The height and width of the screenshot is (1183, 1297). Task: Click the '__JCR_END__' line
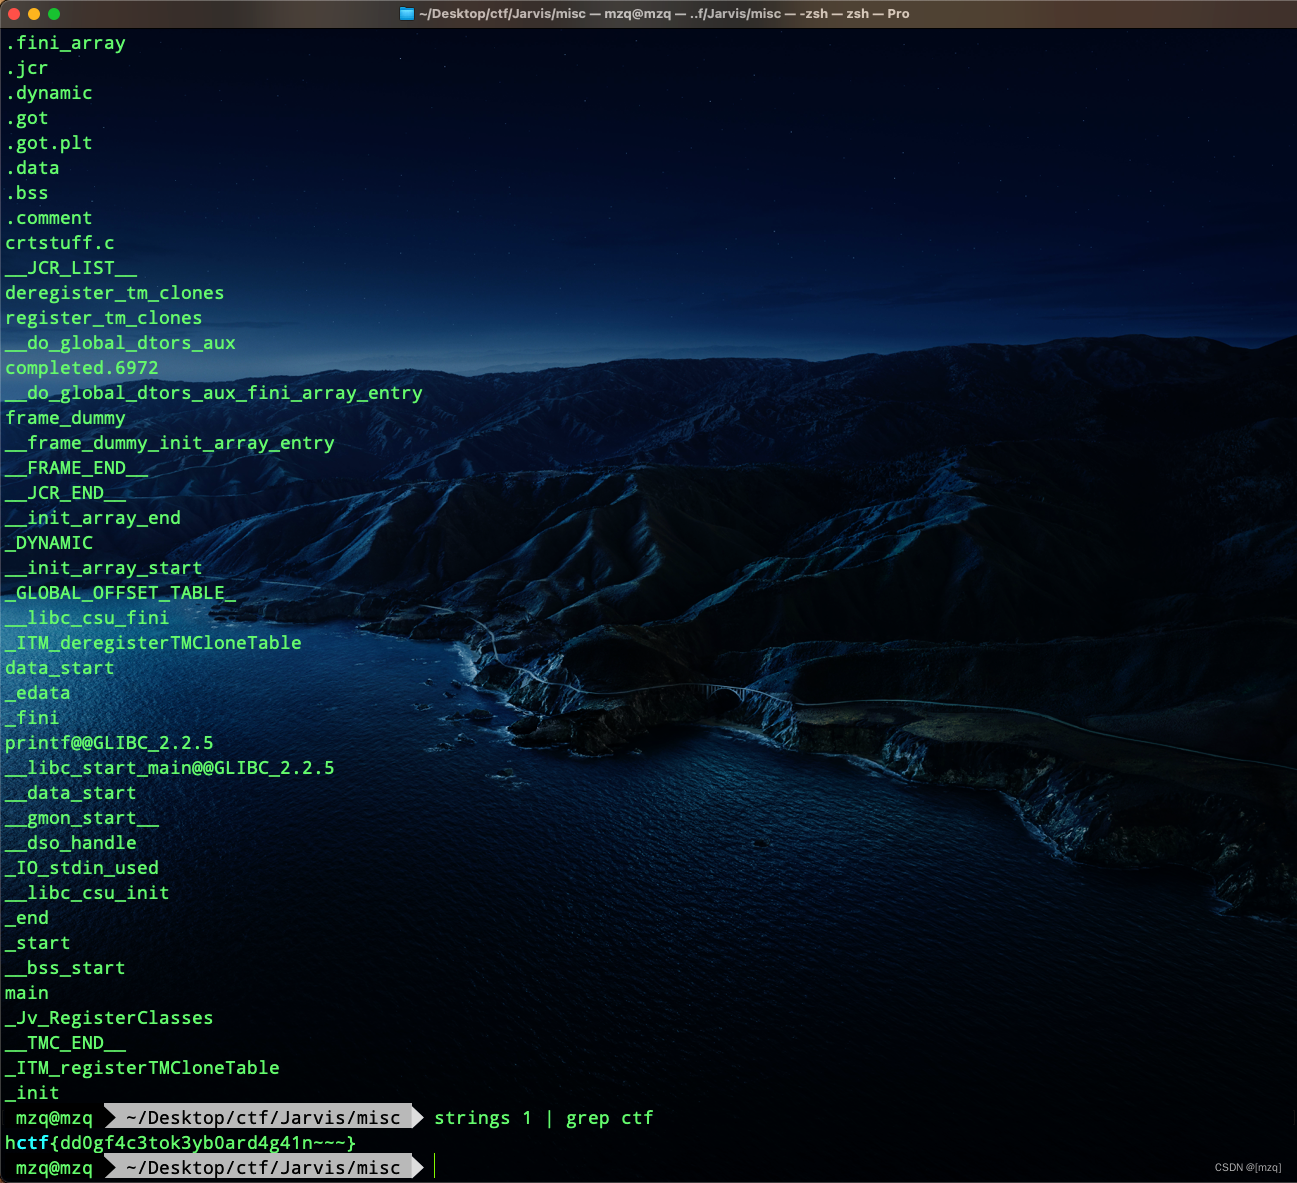pos(66,493)
